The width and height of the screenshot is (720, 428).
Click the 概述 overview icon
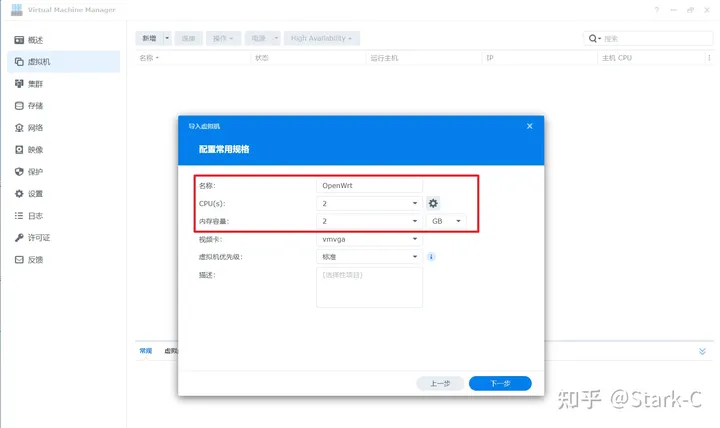tap(19, 40)
